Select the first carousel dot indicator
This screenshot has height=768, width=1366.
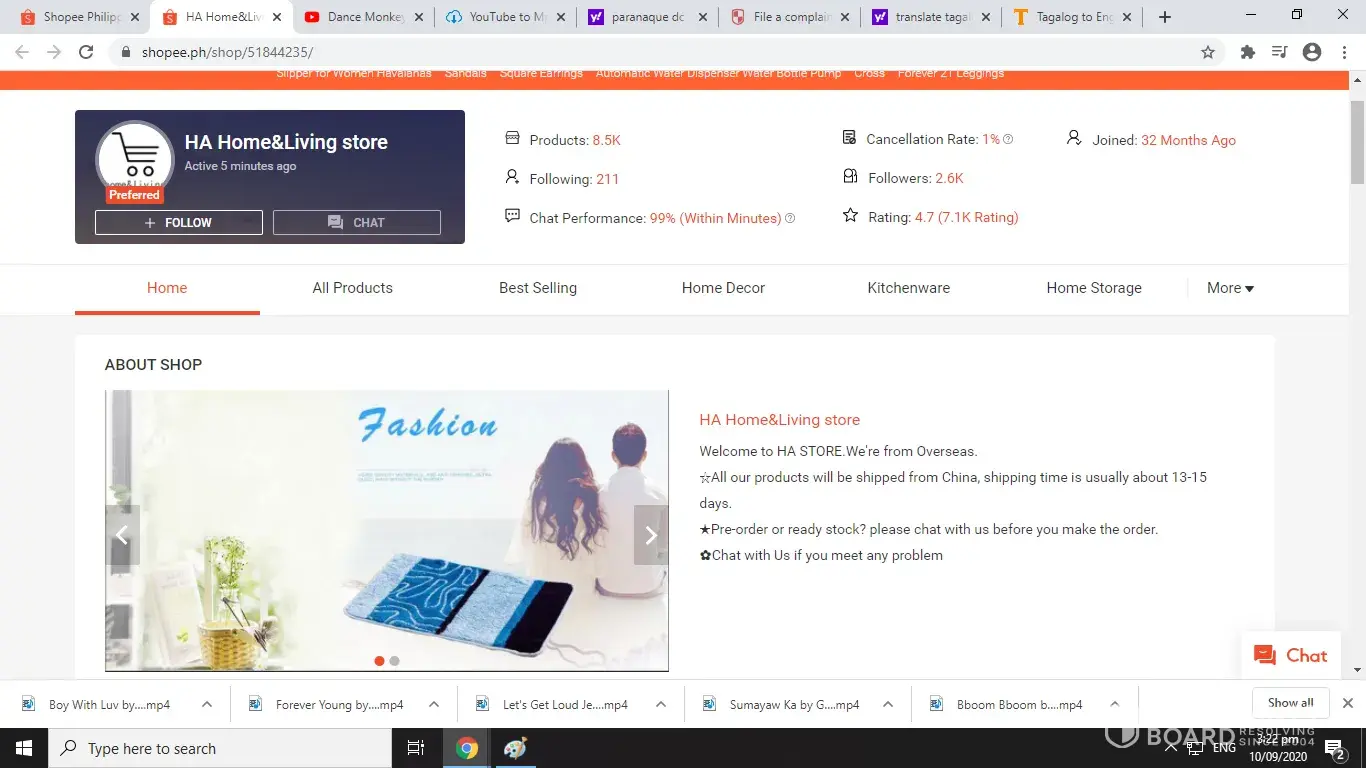379,661
